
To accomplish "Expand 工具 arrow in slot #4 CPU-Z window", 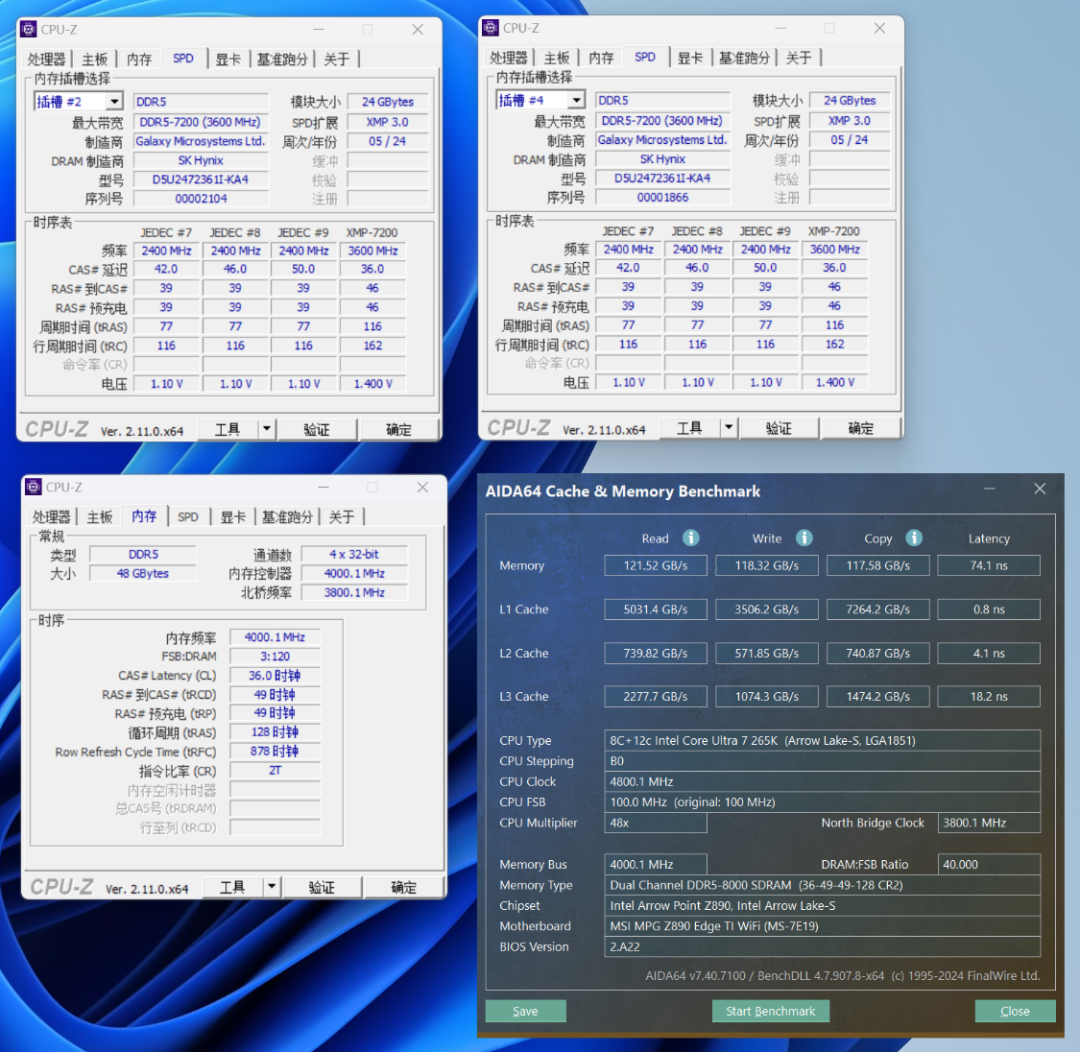I will (729, 428).
